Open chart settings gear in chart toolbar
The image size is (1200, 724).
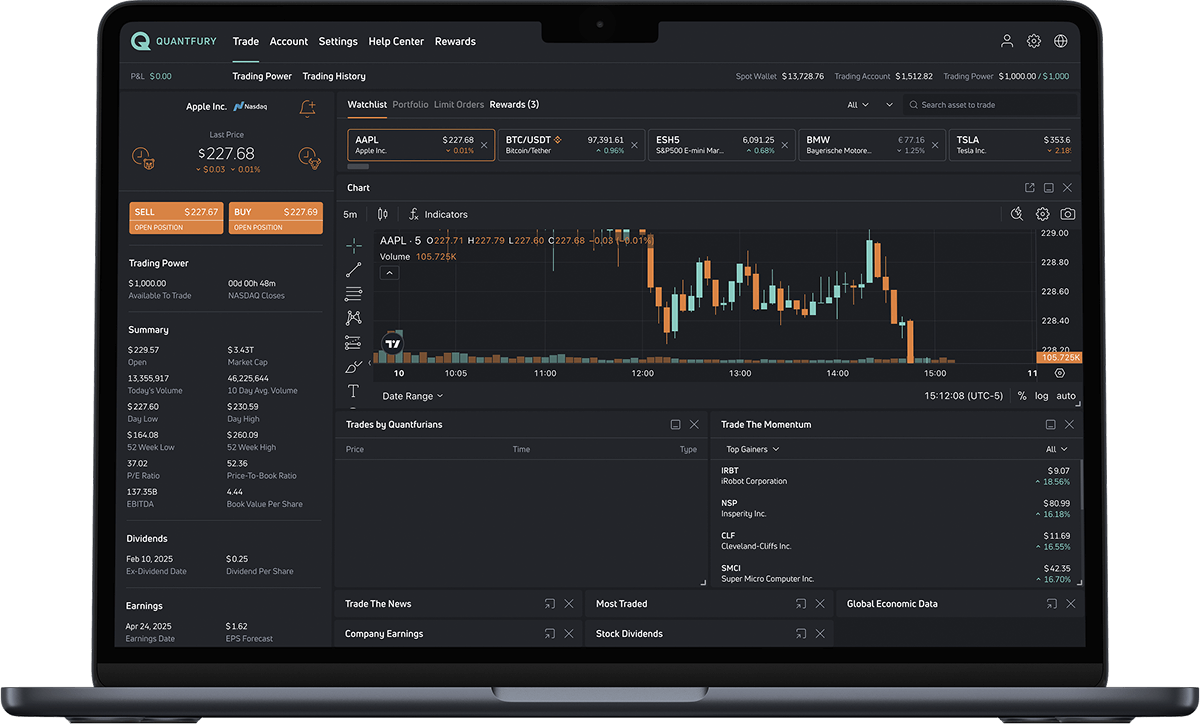point(1042,214)
